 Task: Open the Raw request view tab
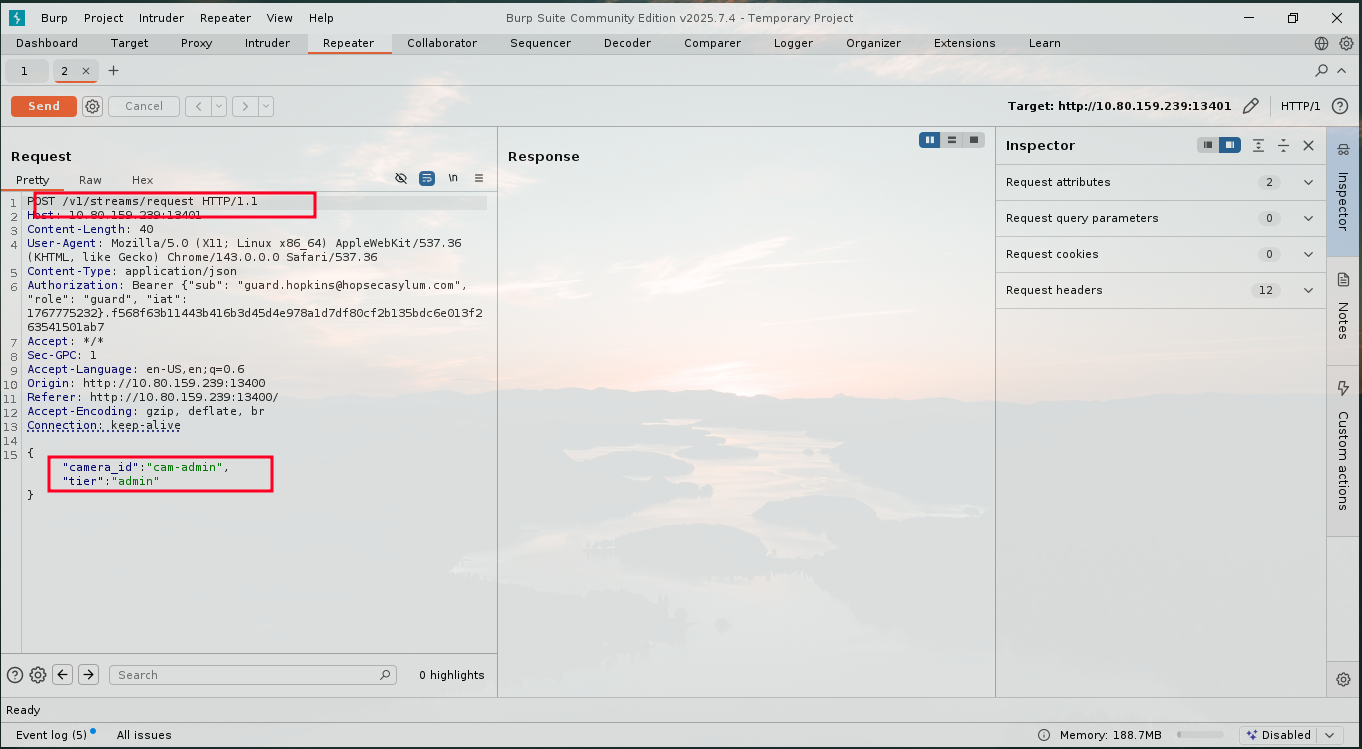90,180
